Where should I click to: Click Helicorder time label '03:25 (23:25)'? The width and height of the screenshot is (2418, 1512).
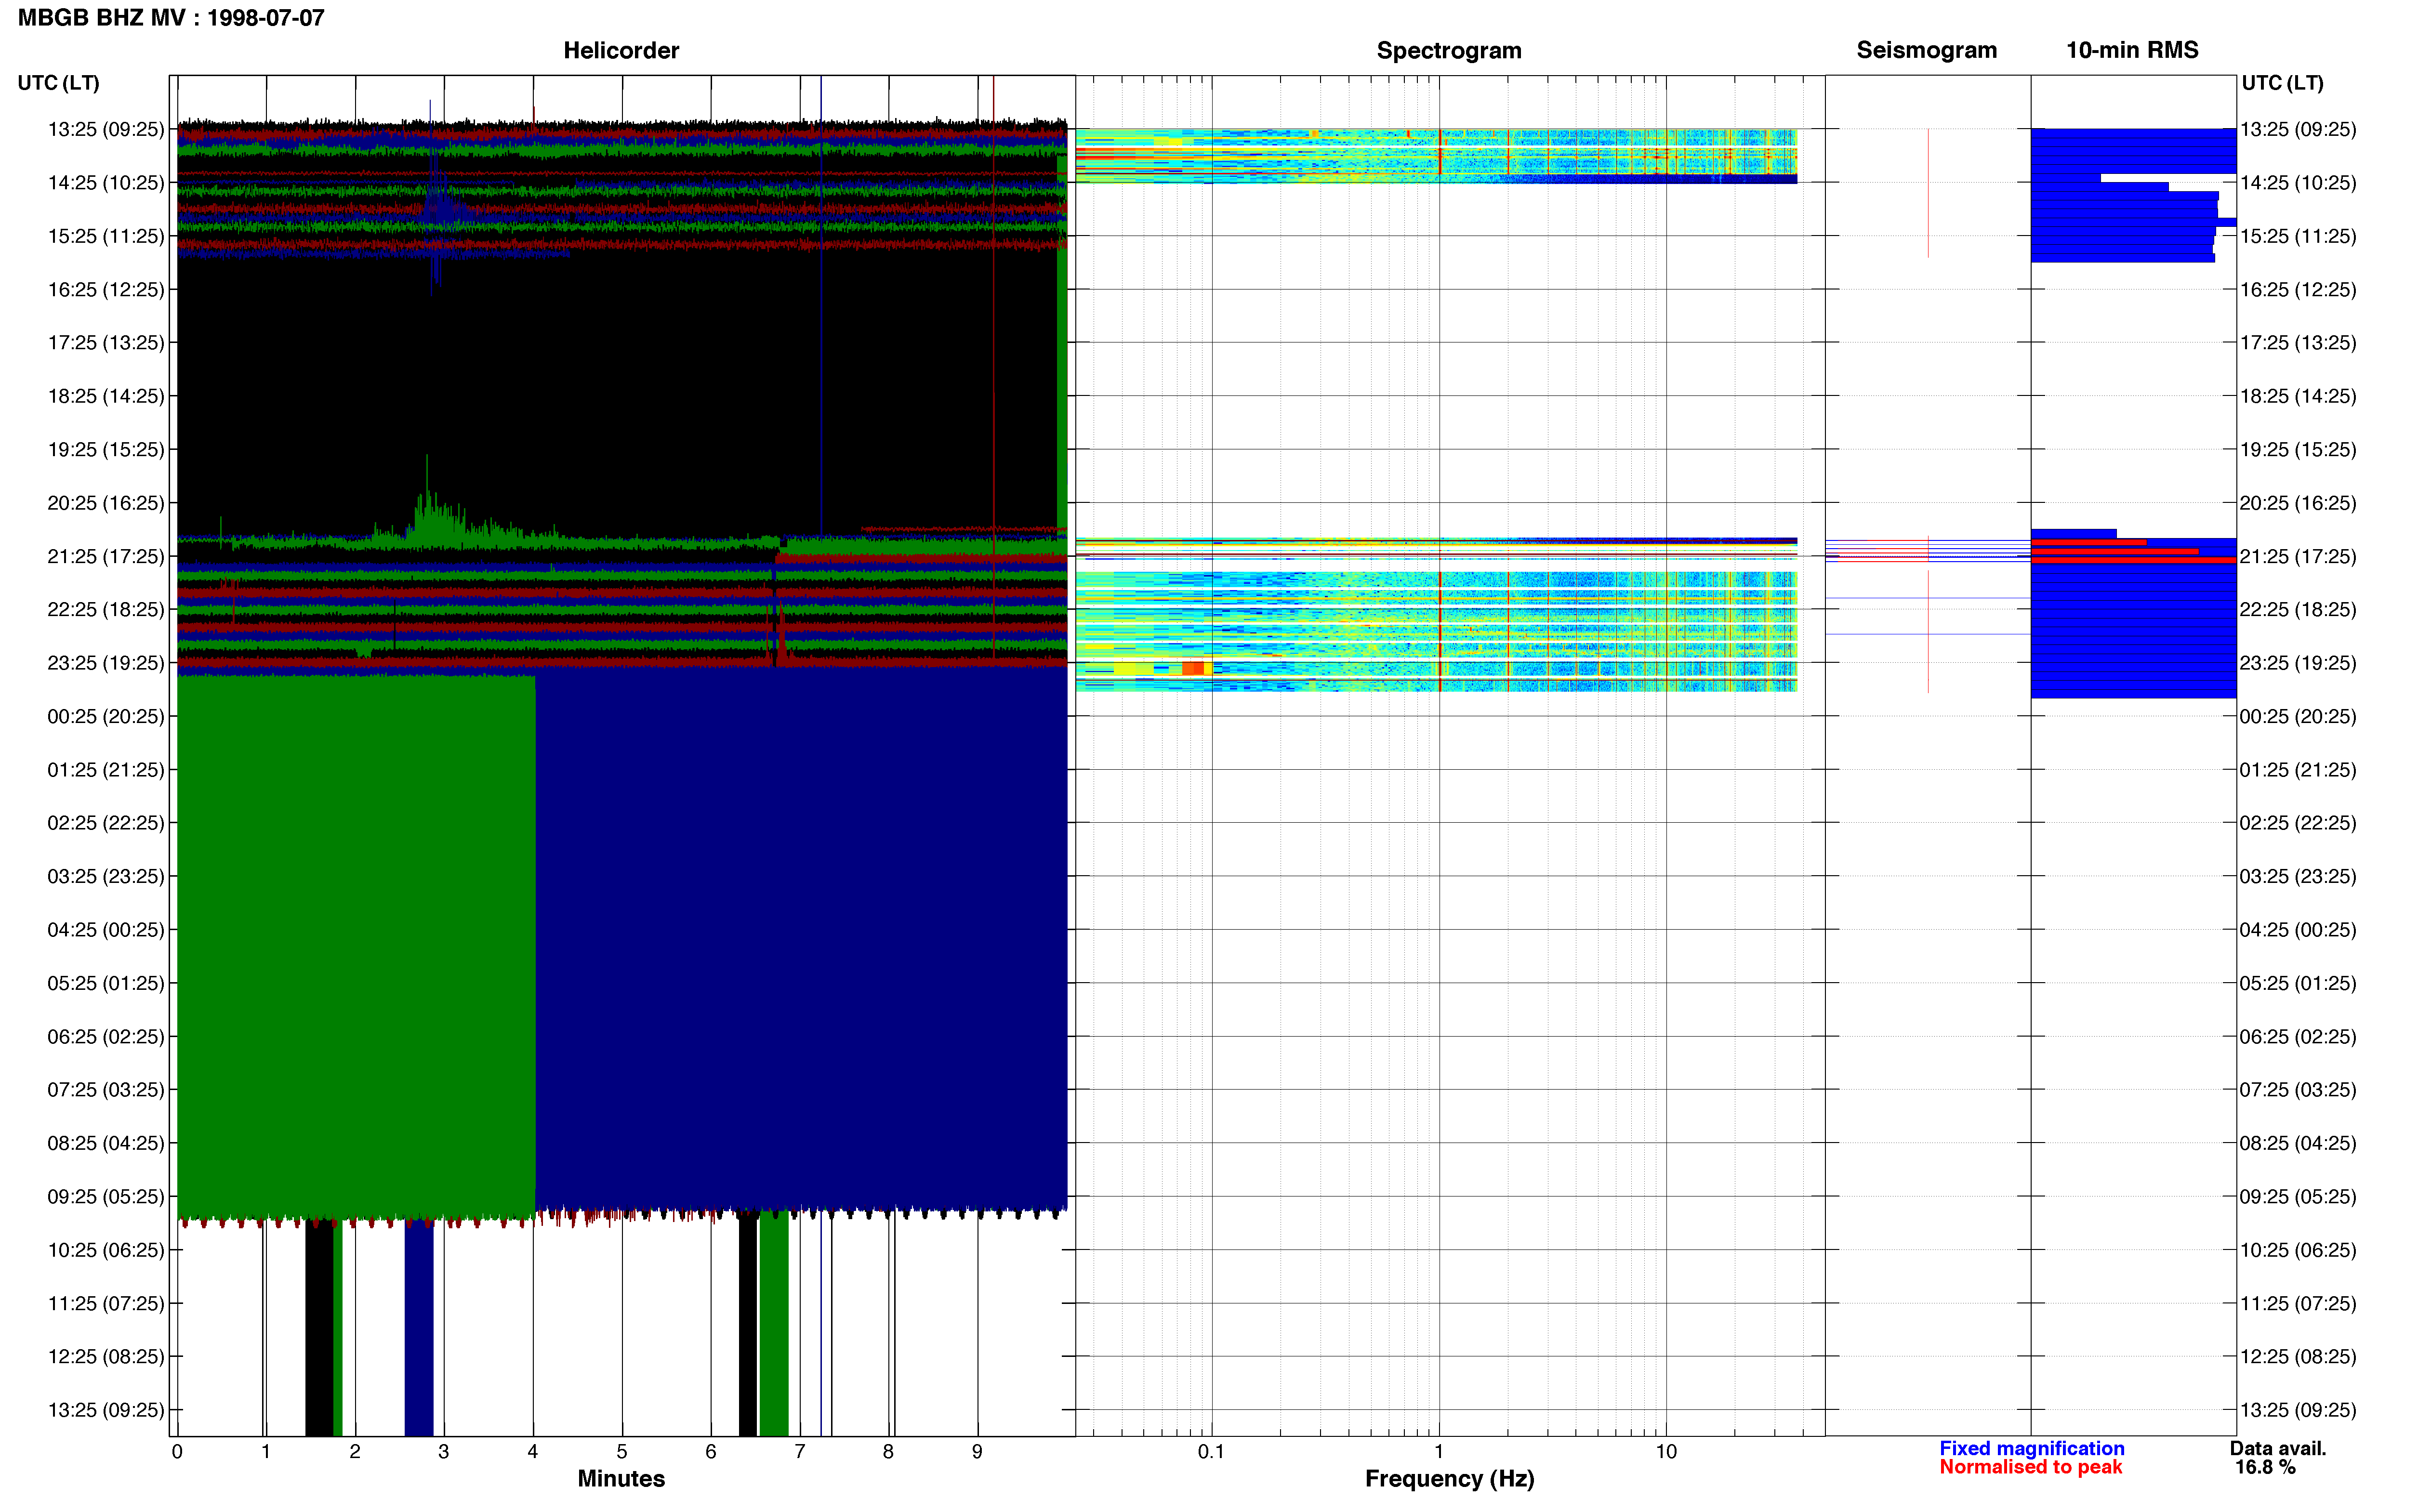point(106,876)
